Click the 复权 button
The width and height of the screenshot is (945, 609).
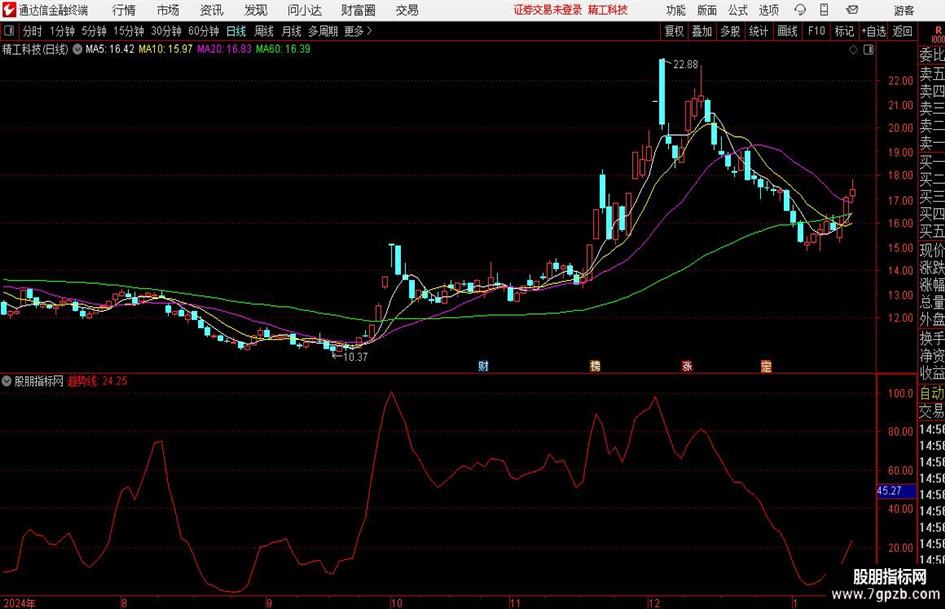coord(674,31)
